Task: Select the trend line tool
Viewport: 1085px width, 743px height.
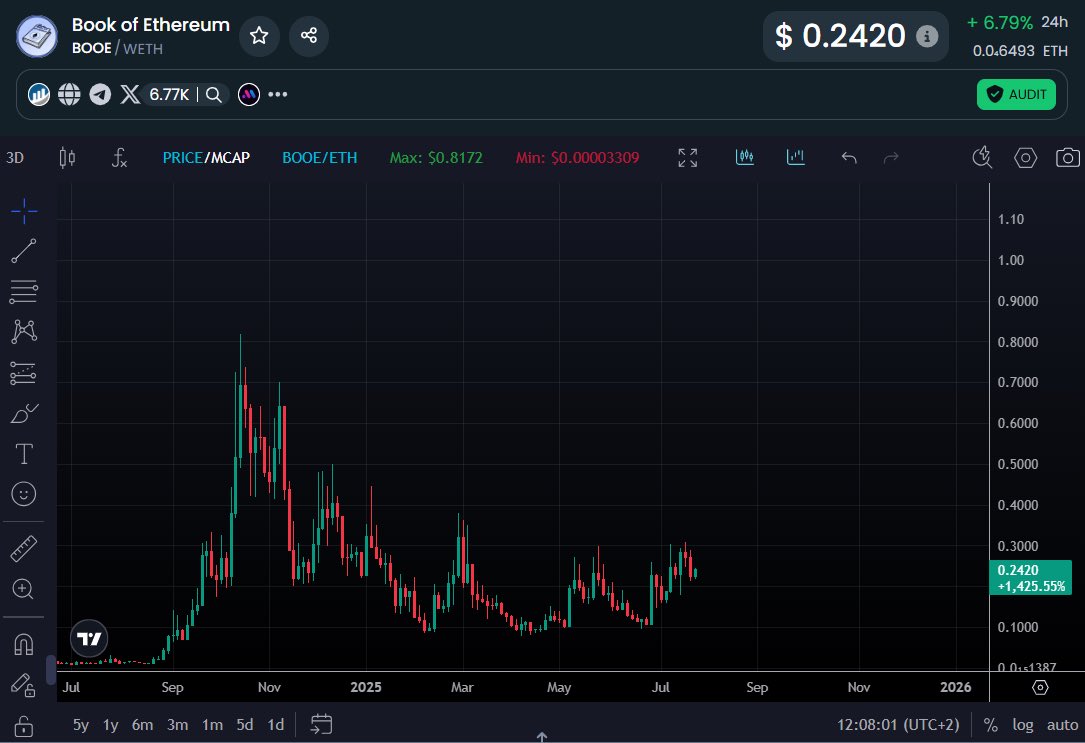Action: tap(24, 251)
